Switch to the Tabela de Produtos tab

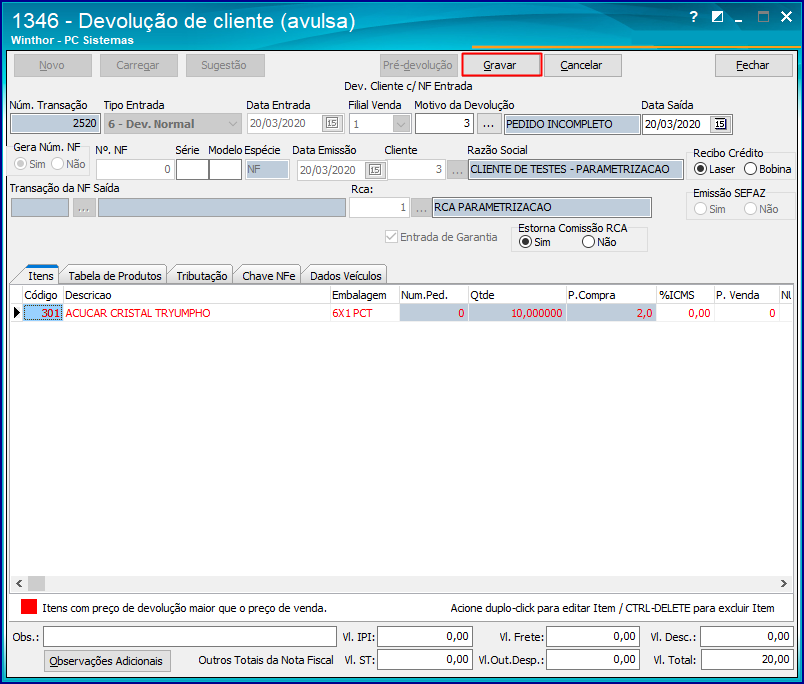pyautogui.click(x=115, y=276)
